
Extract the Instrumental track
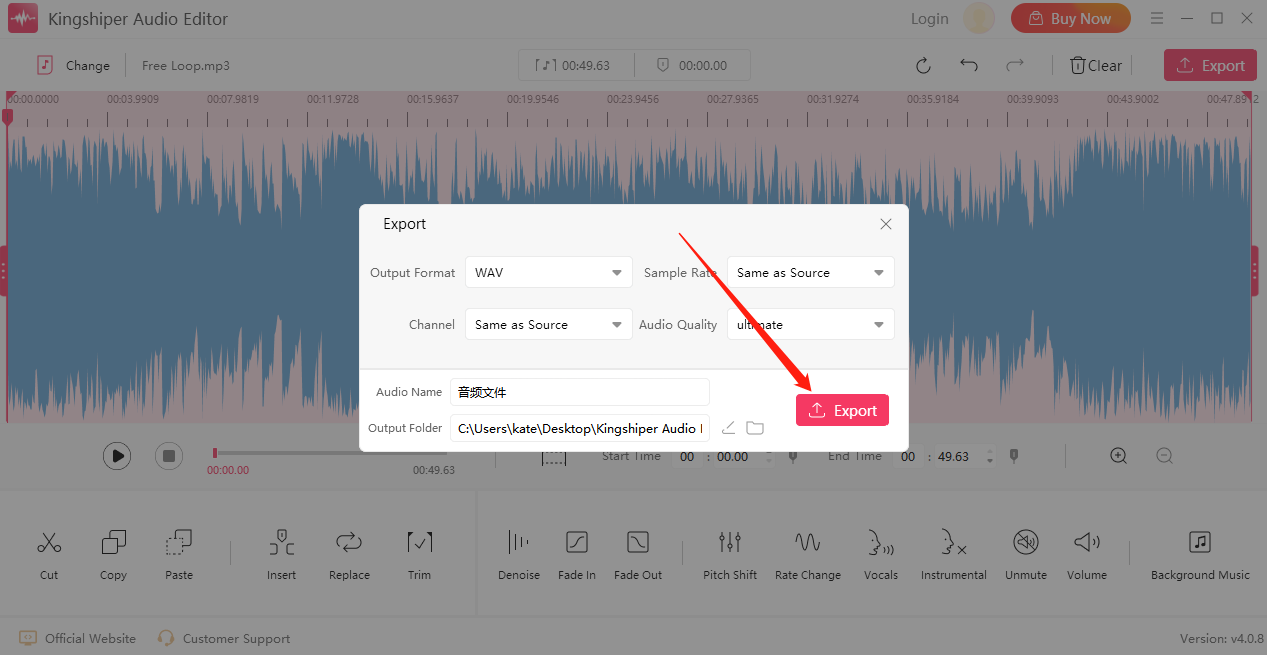[x=954, y=555]
